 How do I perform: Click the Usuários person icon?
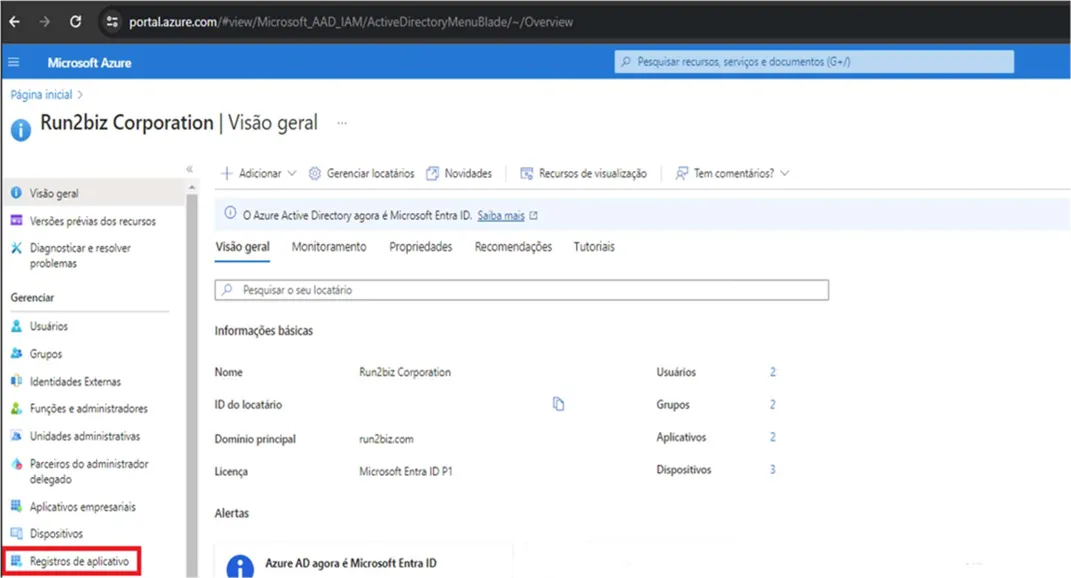tap(16, 326)
